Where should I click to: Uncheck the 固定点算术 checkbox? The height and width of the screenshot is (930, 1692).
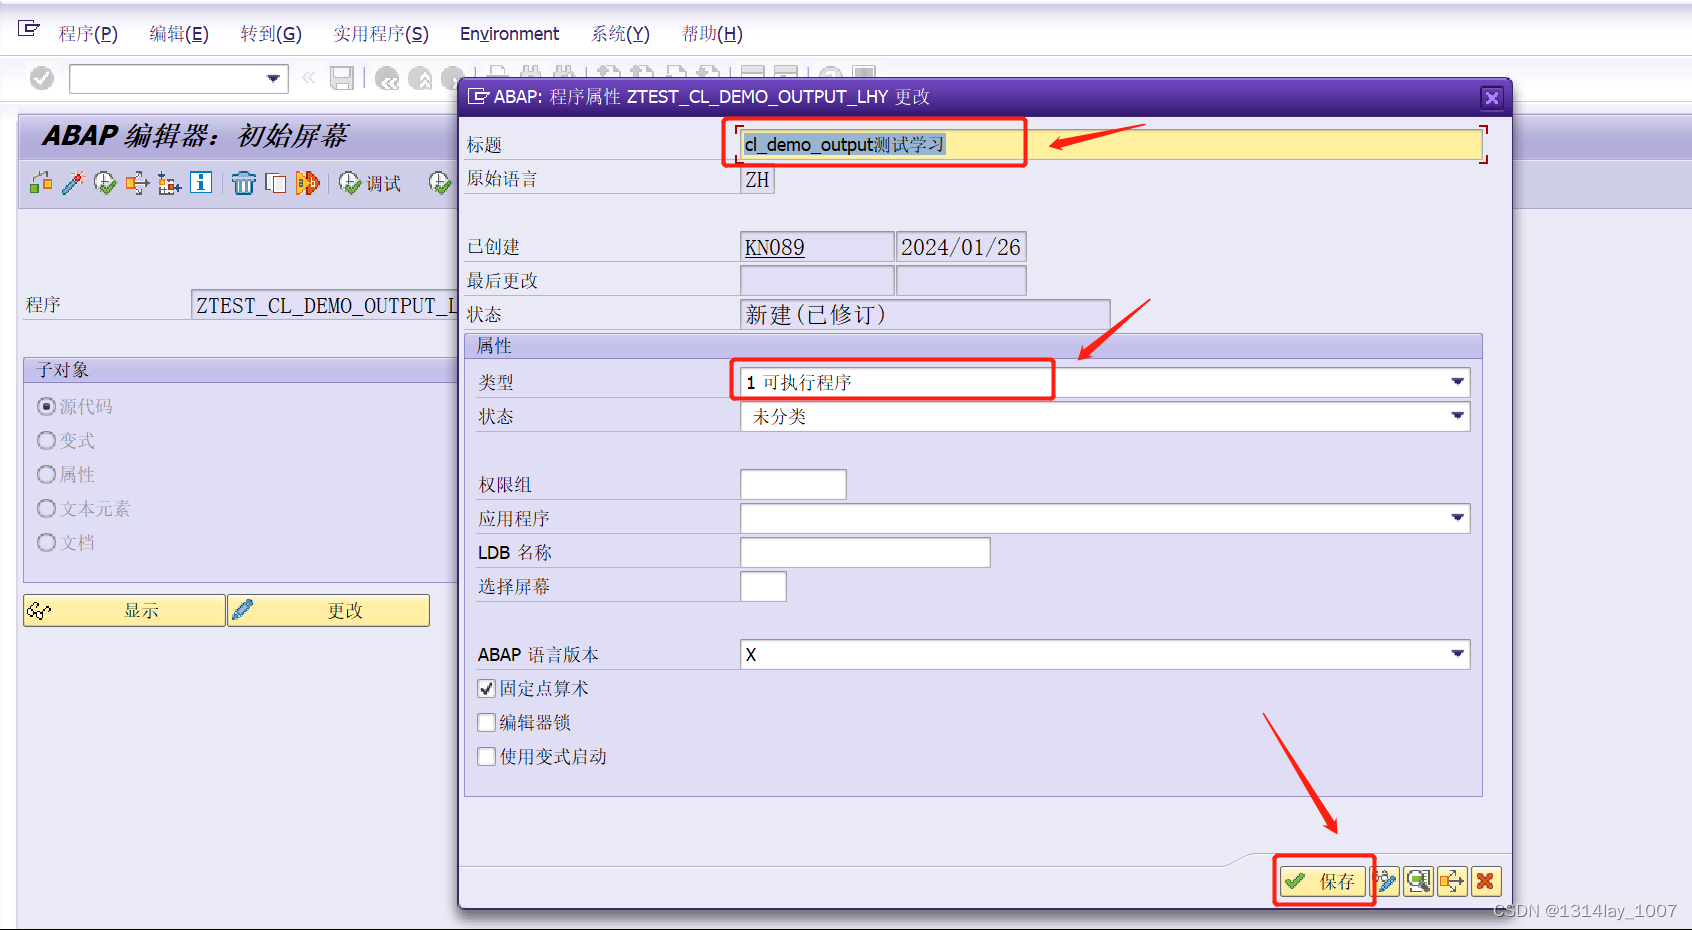487,688
